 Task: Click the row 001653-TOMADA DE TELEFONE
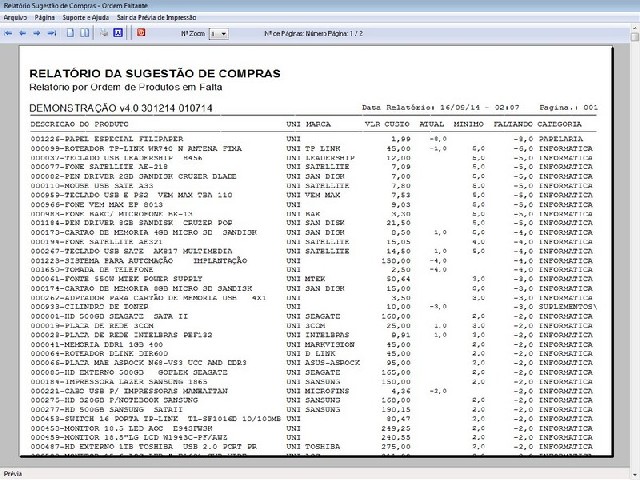pyautogui.click(x=312, y=270)
